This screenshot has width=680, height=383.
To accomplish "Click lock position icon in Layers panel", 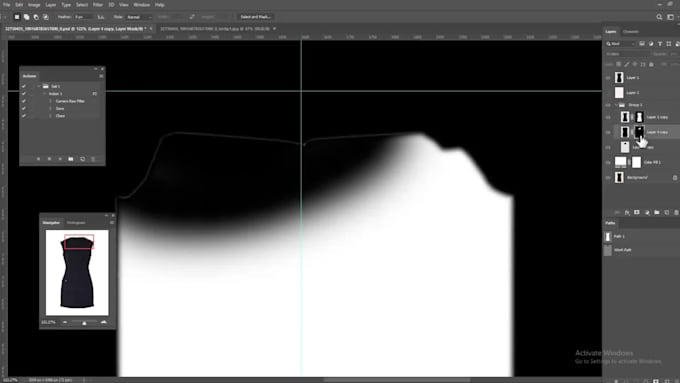I will (635, 64).
